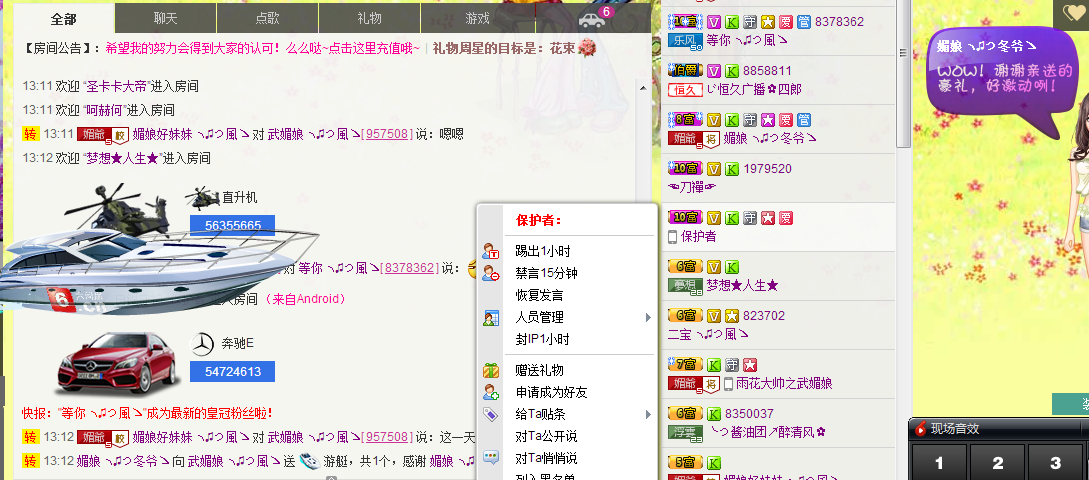Expand the 人员管理 submenu arrow
This screenshot has height=480, width=1089.
648,317
